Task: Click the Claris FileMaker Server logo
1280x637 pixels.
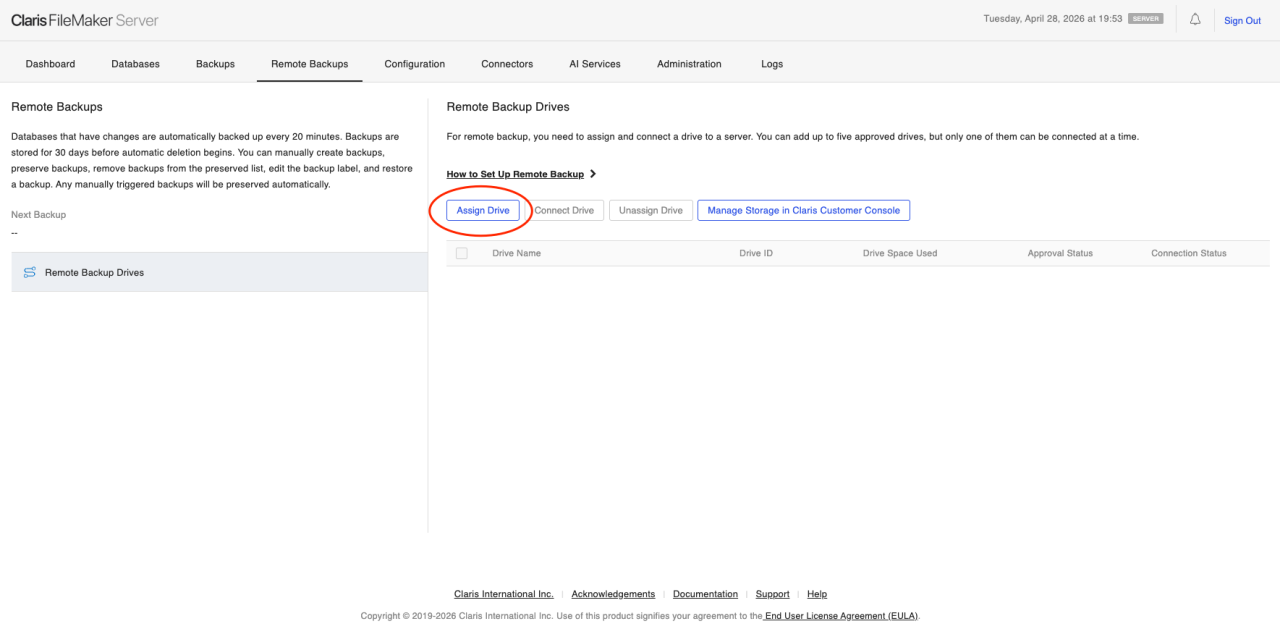Action: [85, 20]
